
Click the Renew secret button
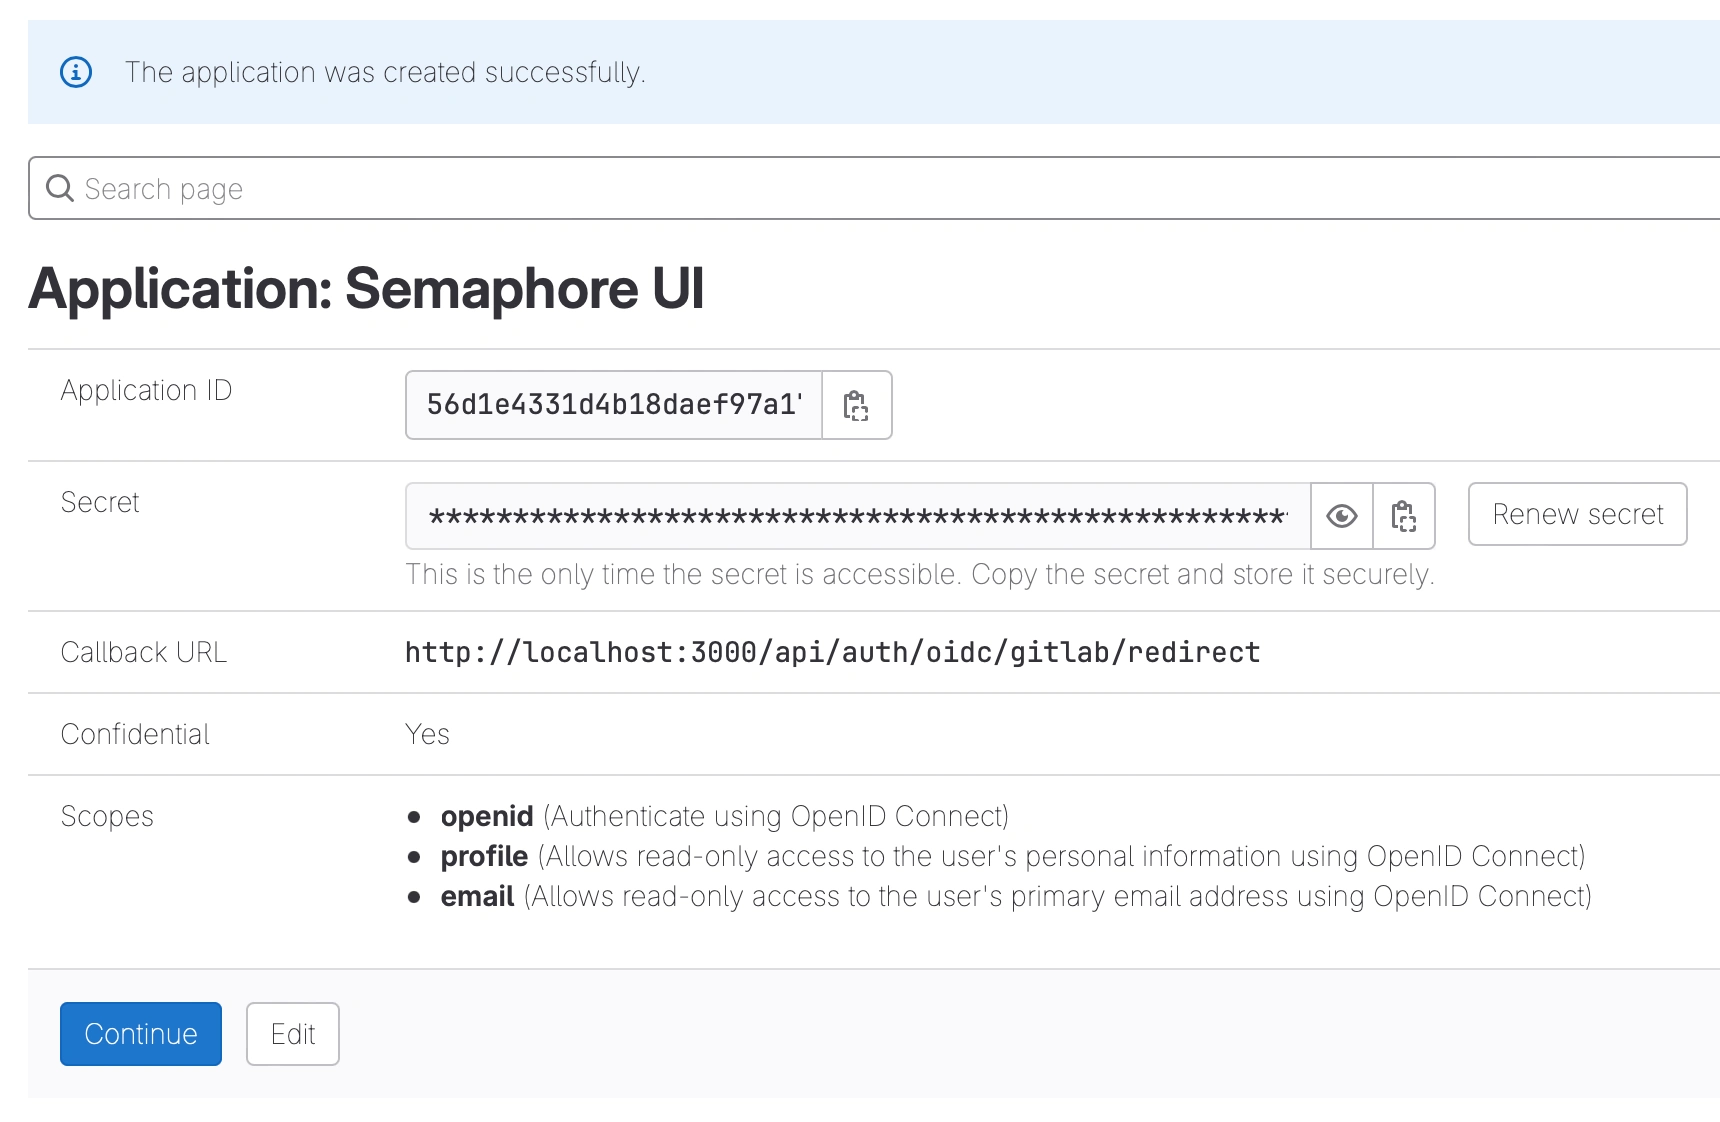[1577, 514]
